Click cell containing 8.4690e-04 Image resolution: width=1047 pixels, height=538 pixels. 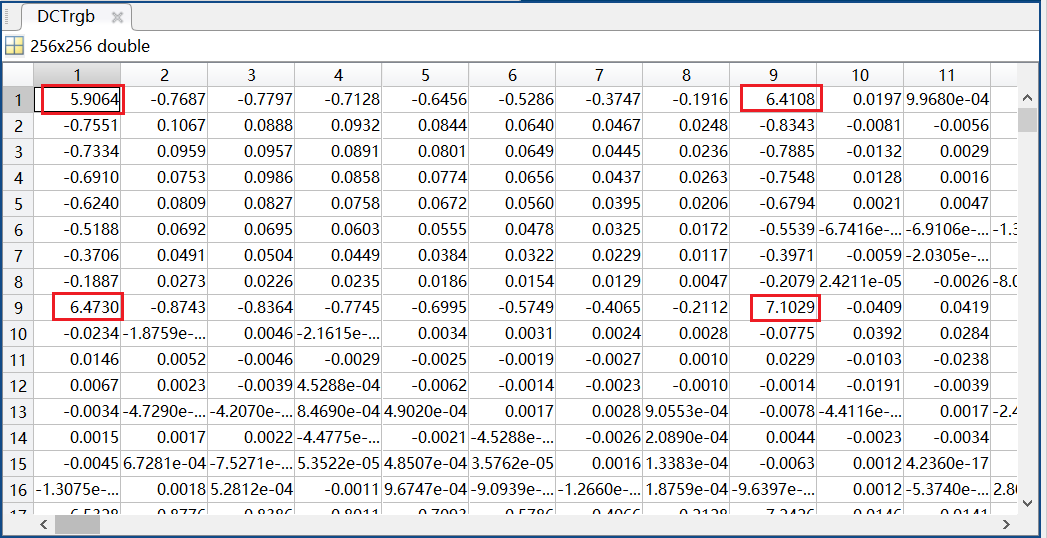[x=338, y=412]
